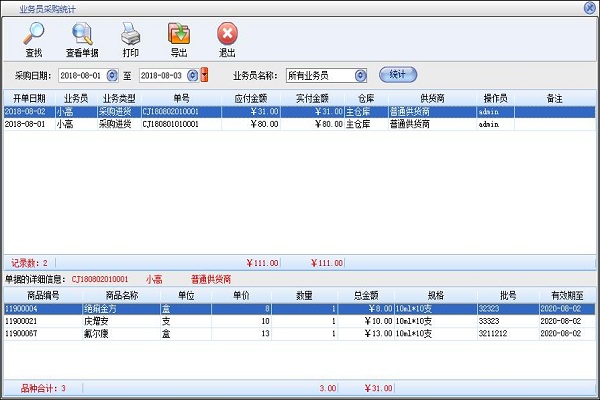Click the 打印 (Print) printer icon
This screenshot has width=600, height=400.
click(130, 35)
